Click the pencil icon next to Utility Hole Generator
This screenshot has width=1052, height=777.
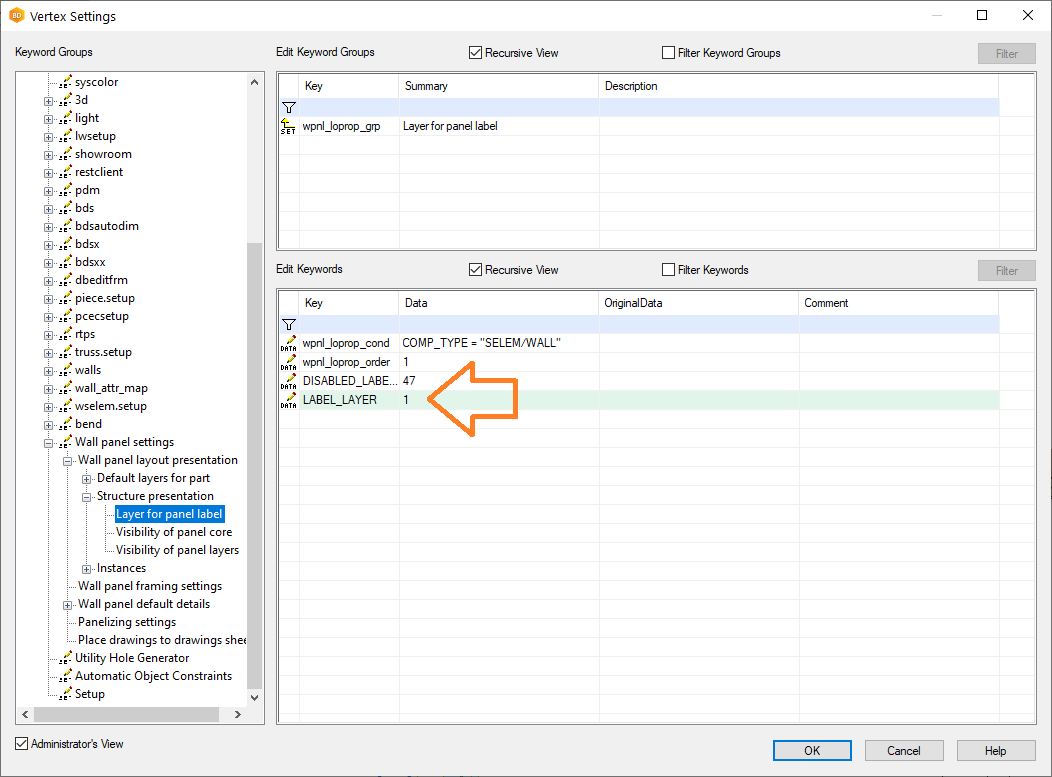pos(65,658)
